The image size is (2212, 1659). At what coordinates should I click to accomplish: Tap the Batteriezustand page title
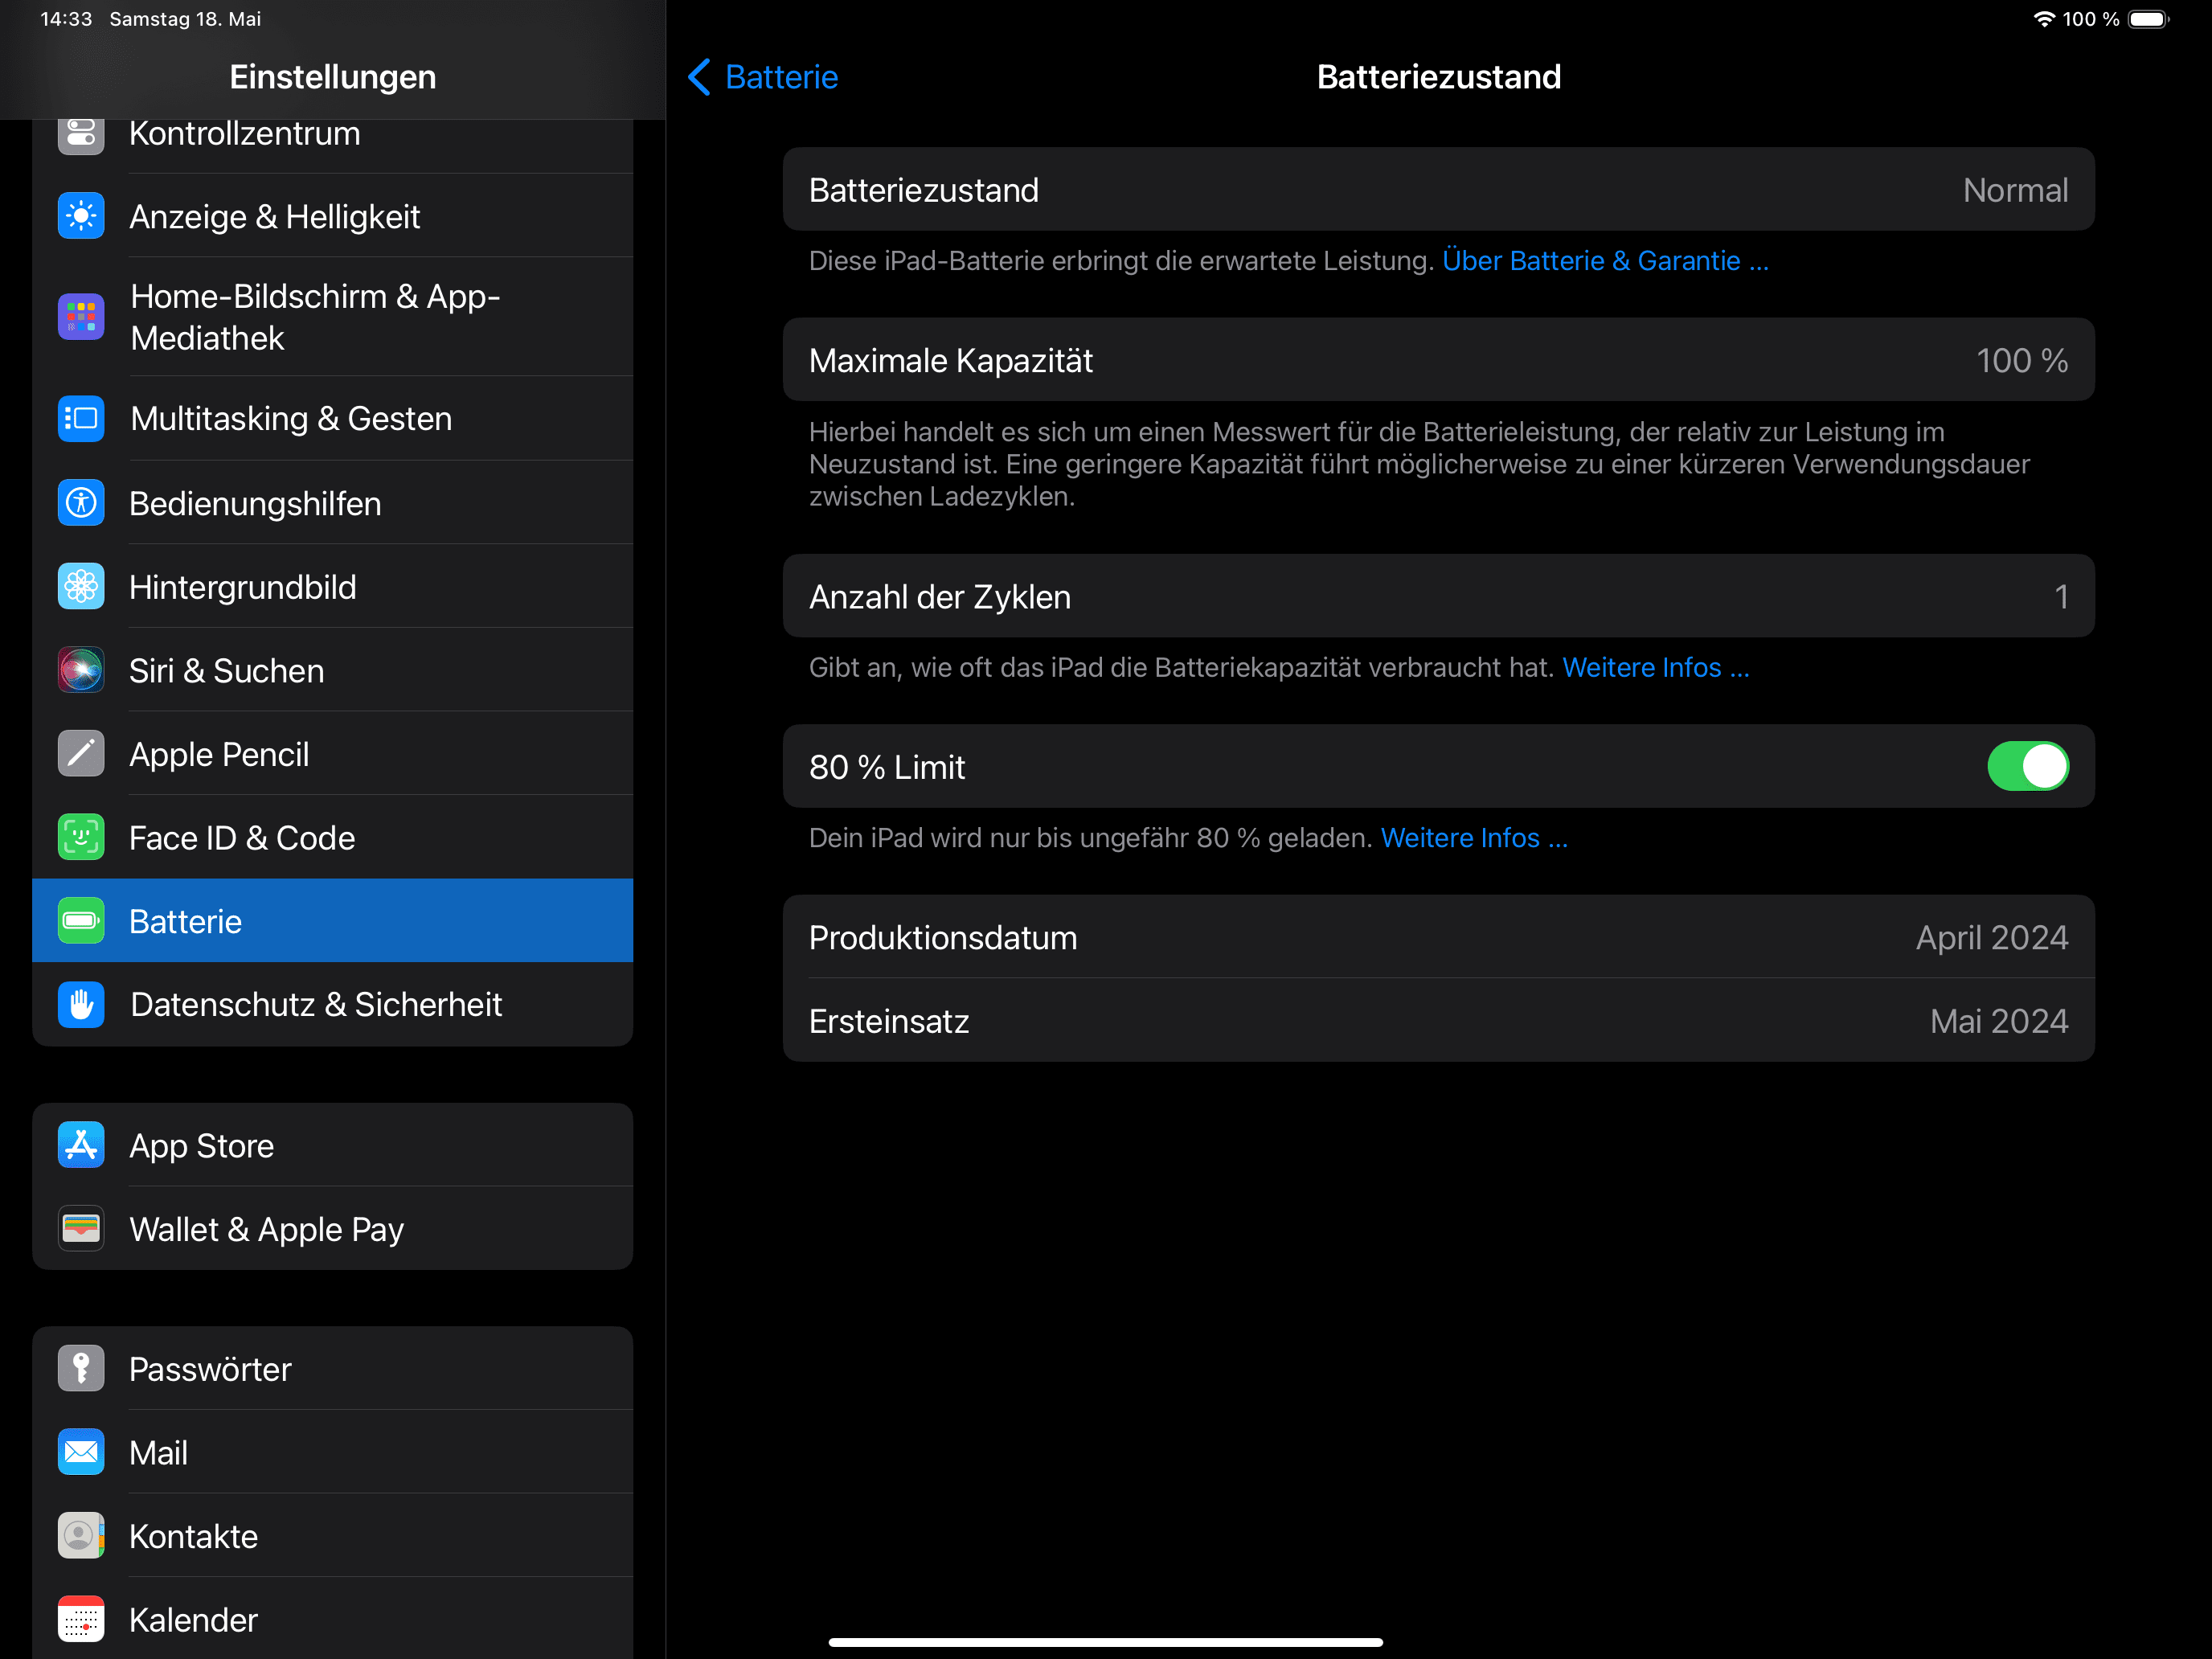[1438, 77]
